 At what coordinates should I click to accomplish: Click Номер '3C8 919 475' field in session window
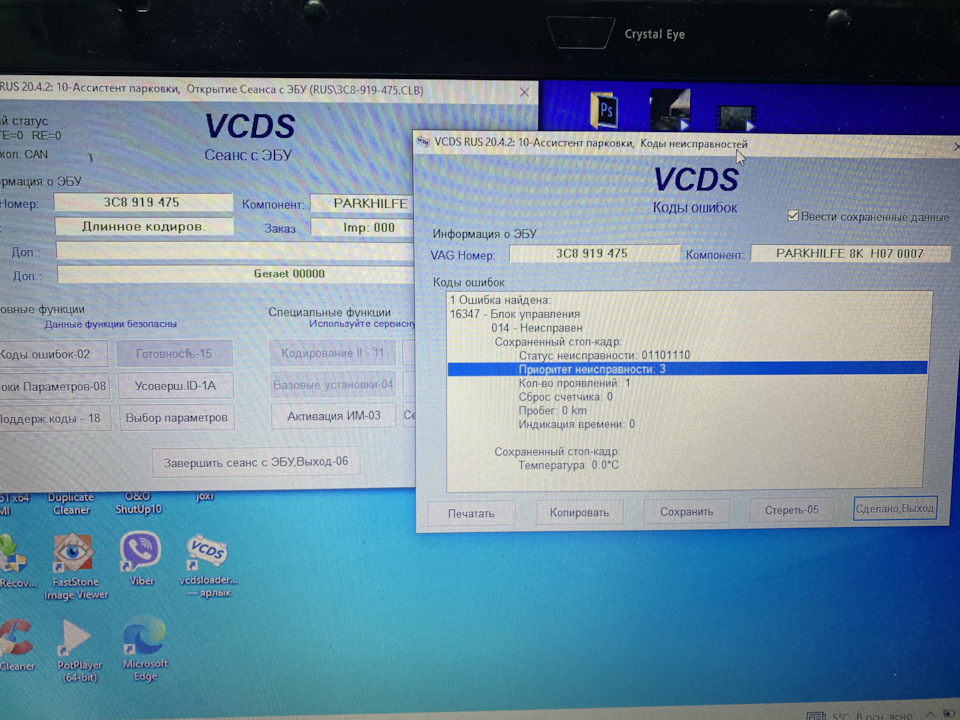[143, 202]
